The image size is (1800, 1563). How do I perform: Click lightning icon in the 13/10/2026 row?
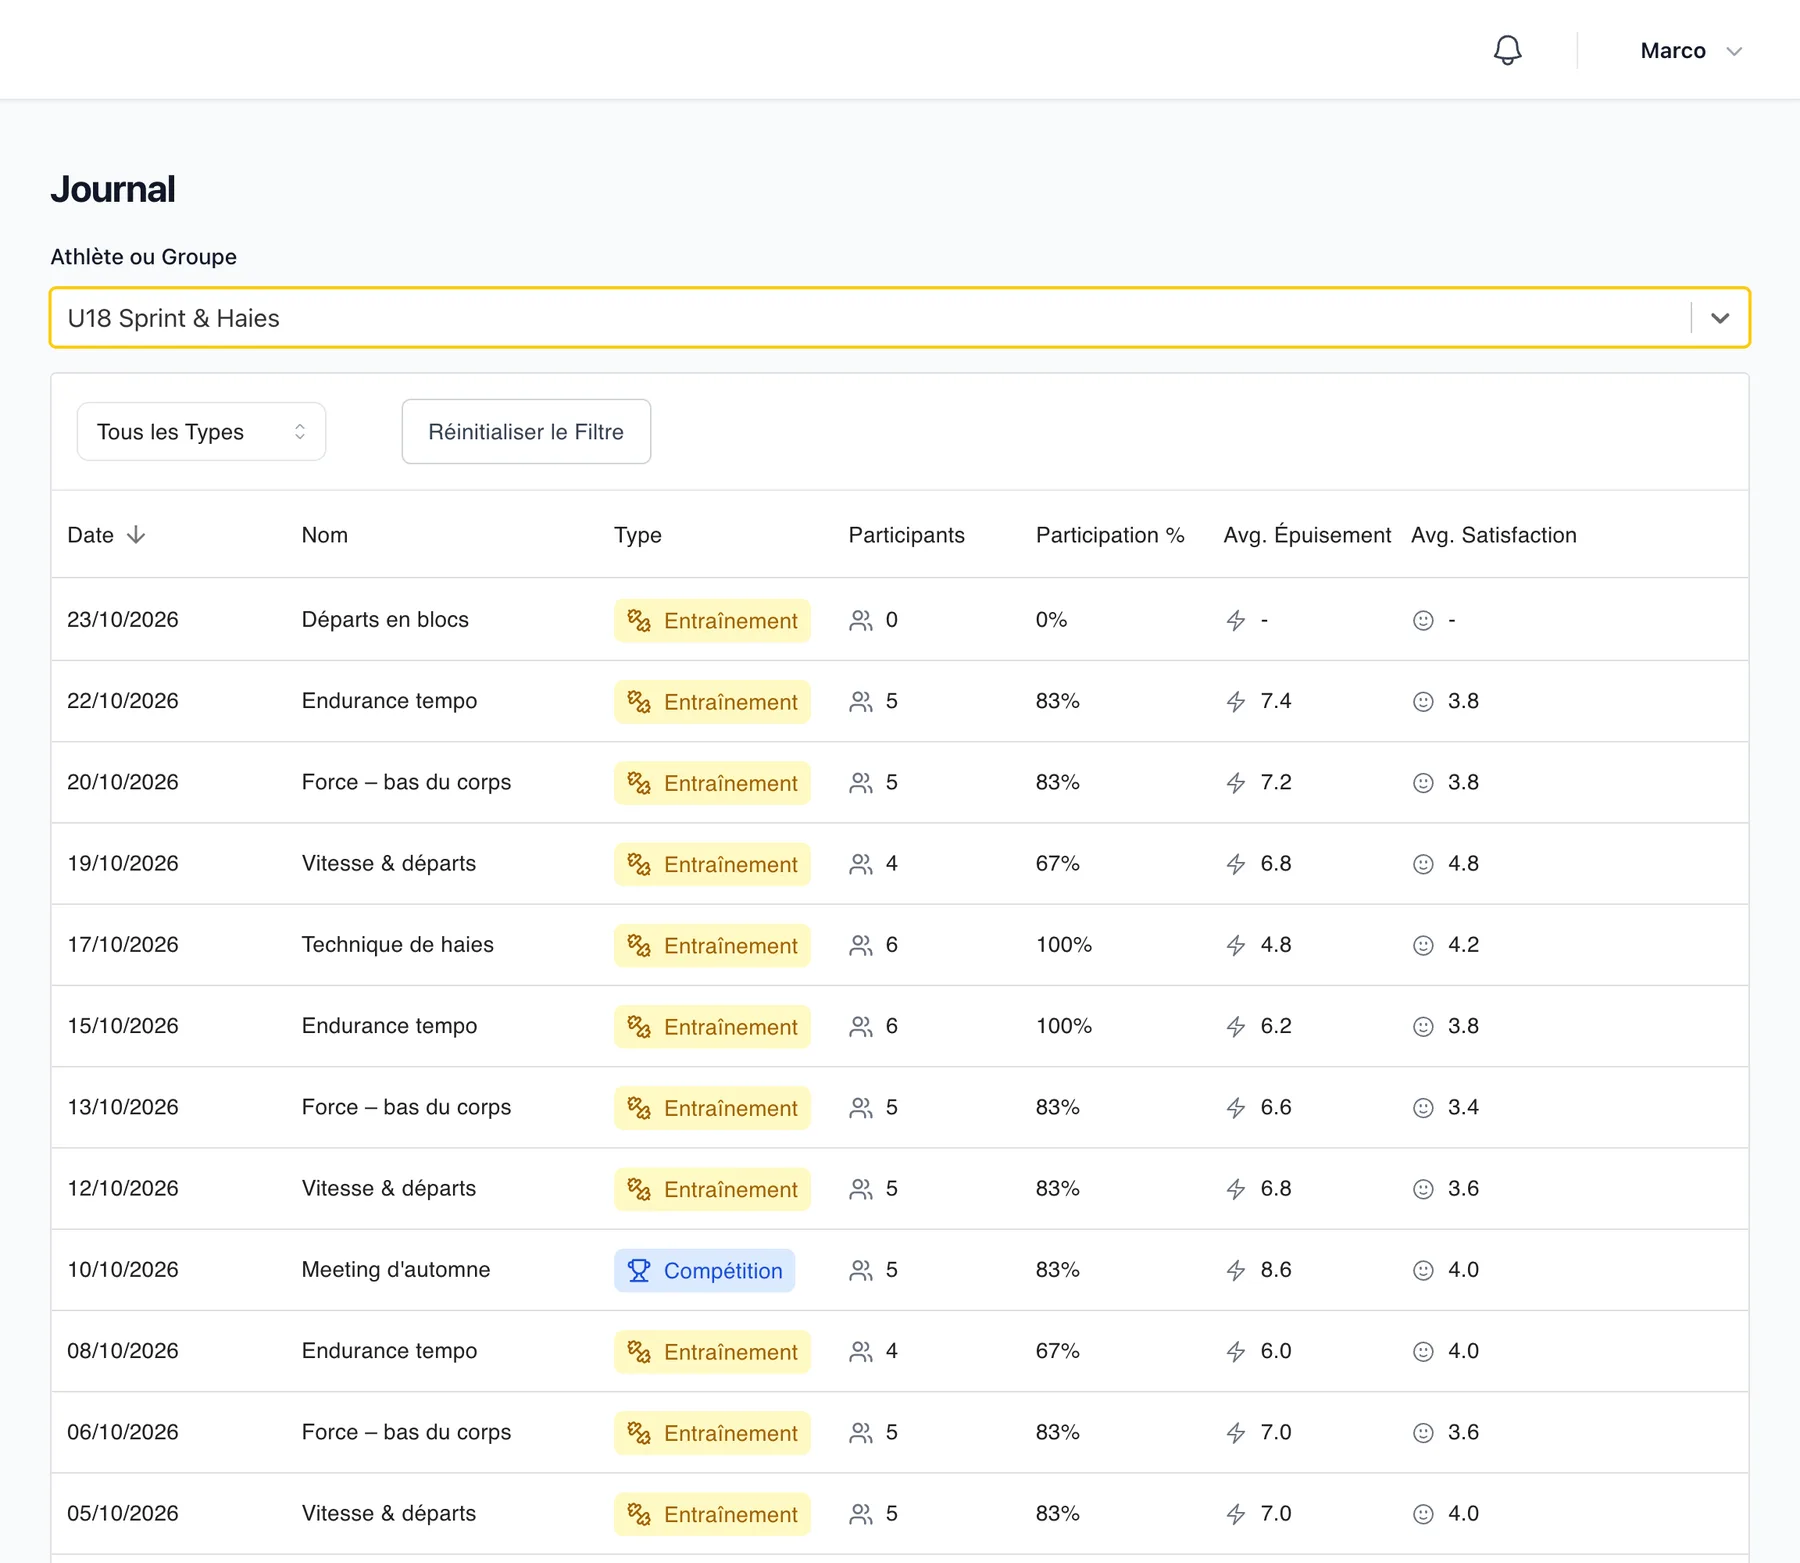click(x=1236, y=1108)
